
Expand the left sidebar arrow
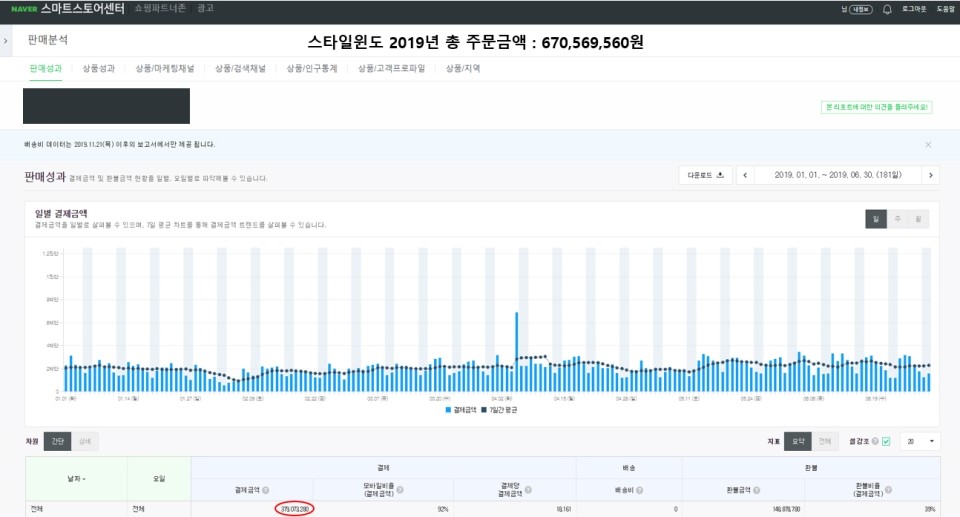click(x=6, y=41)
